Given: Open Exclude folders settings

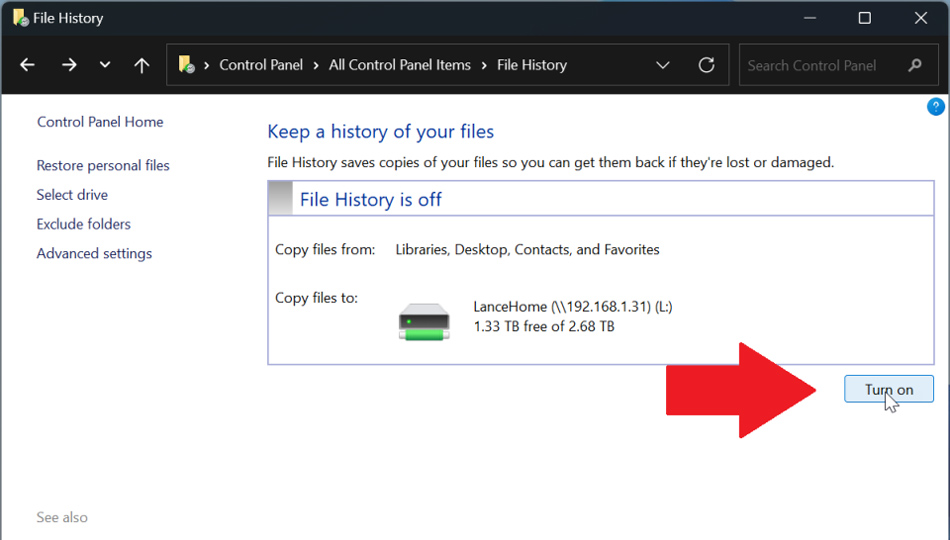Looking at the screenshot, I should point(84,224).
